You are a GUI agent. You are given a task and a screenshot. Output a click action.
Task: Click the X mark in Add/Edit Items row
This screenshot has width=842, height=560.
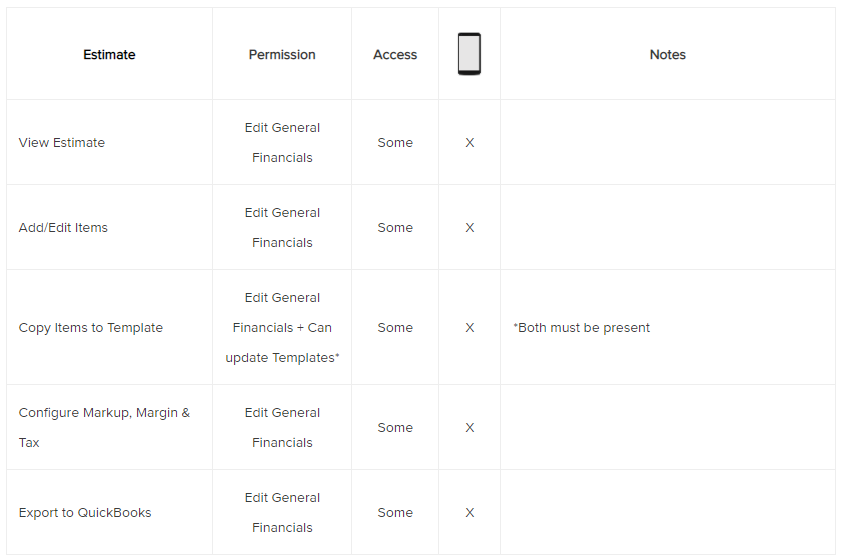(470, 228)
